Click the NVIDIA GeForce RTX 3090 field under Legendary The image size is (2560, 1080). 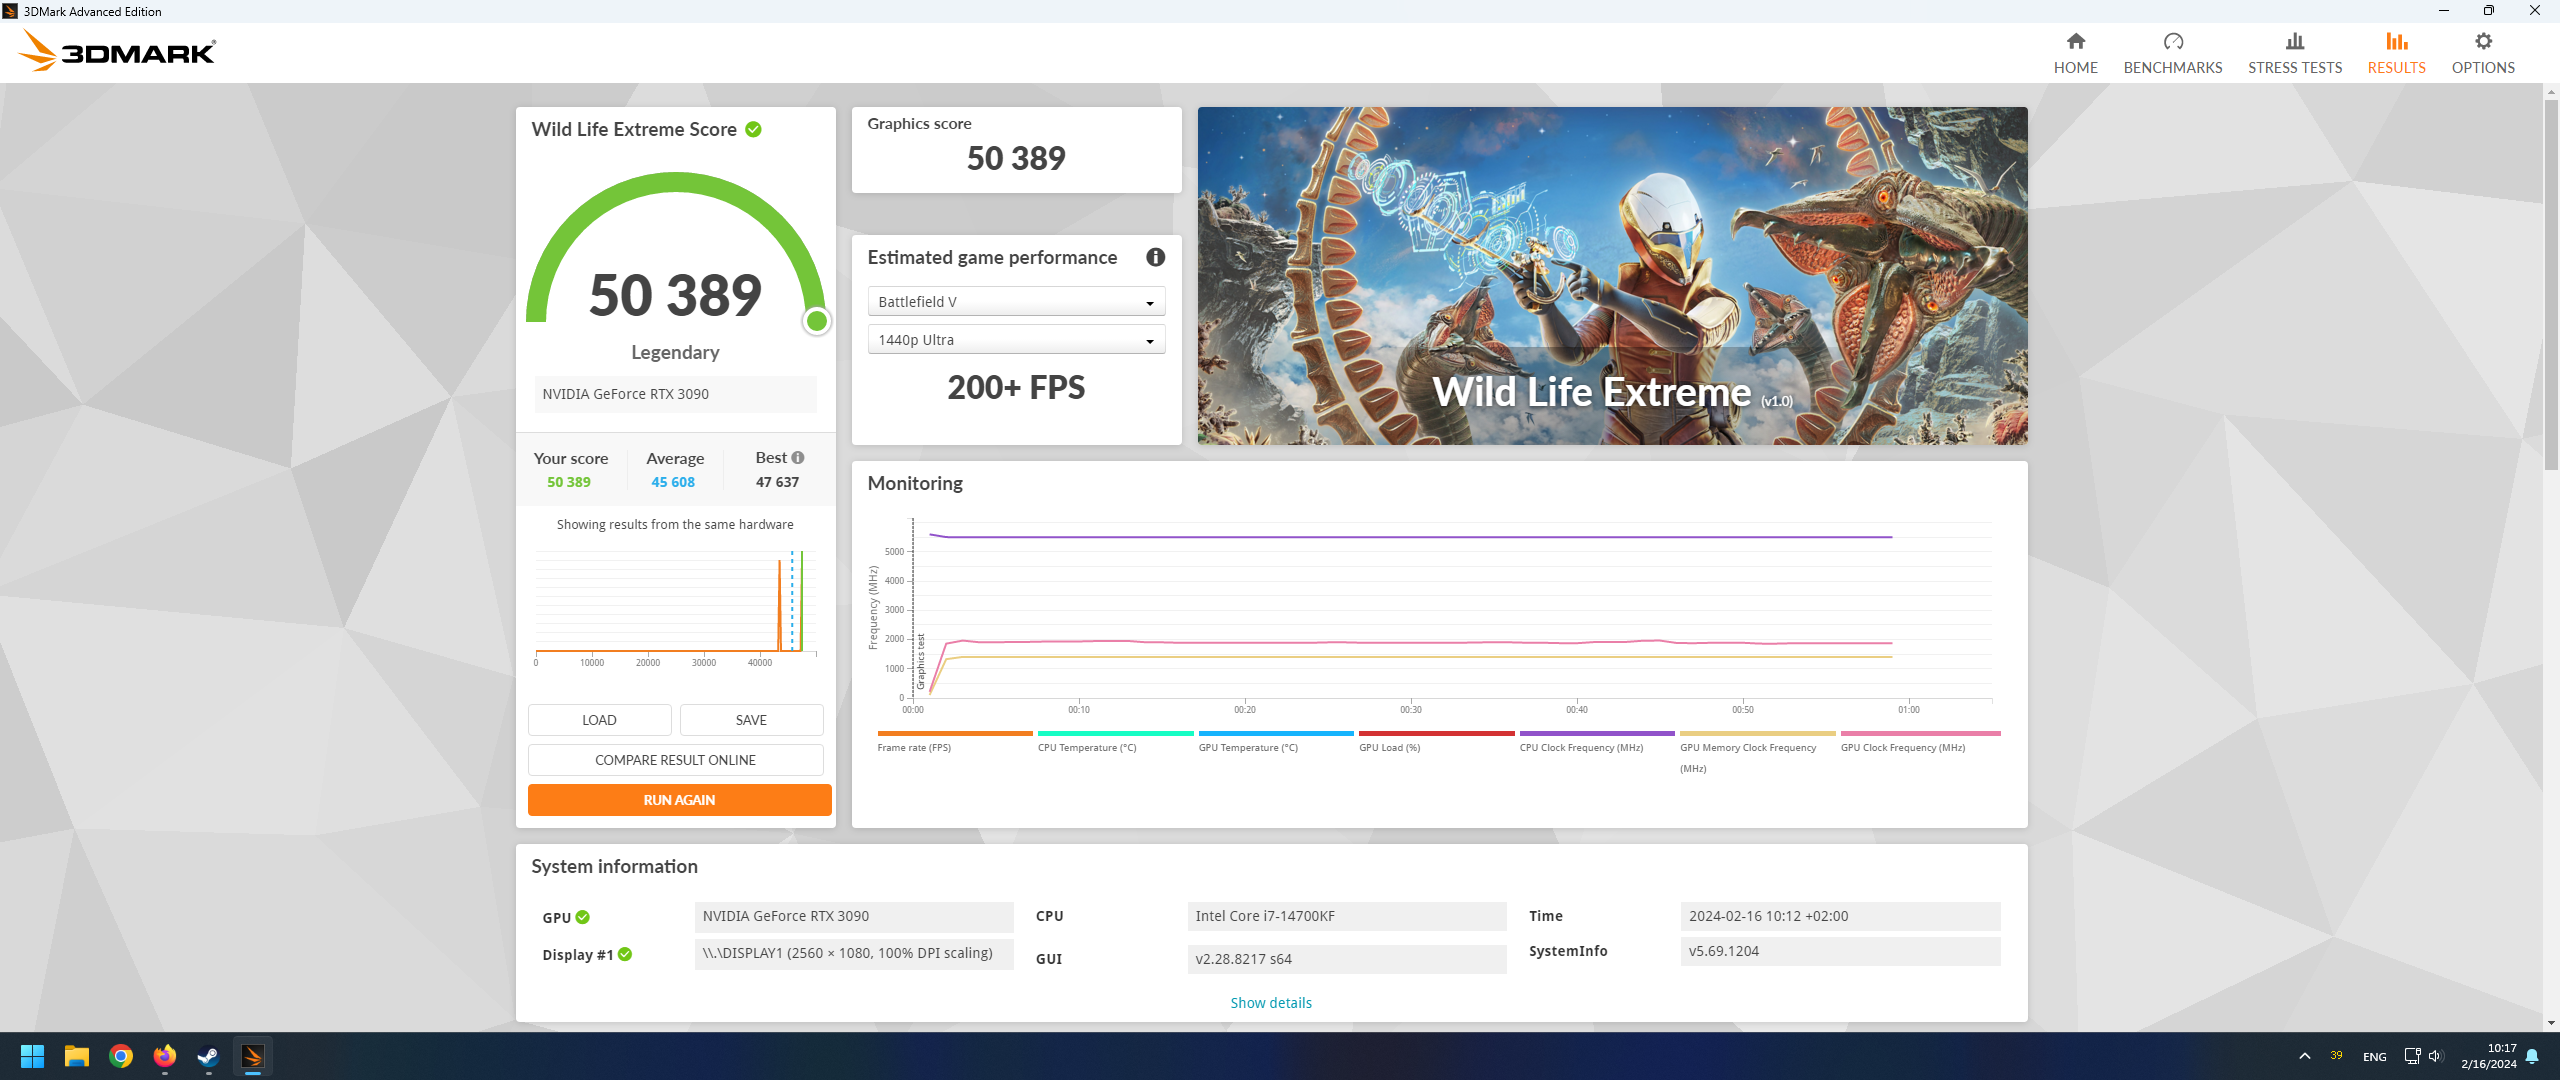(676, 394)
